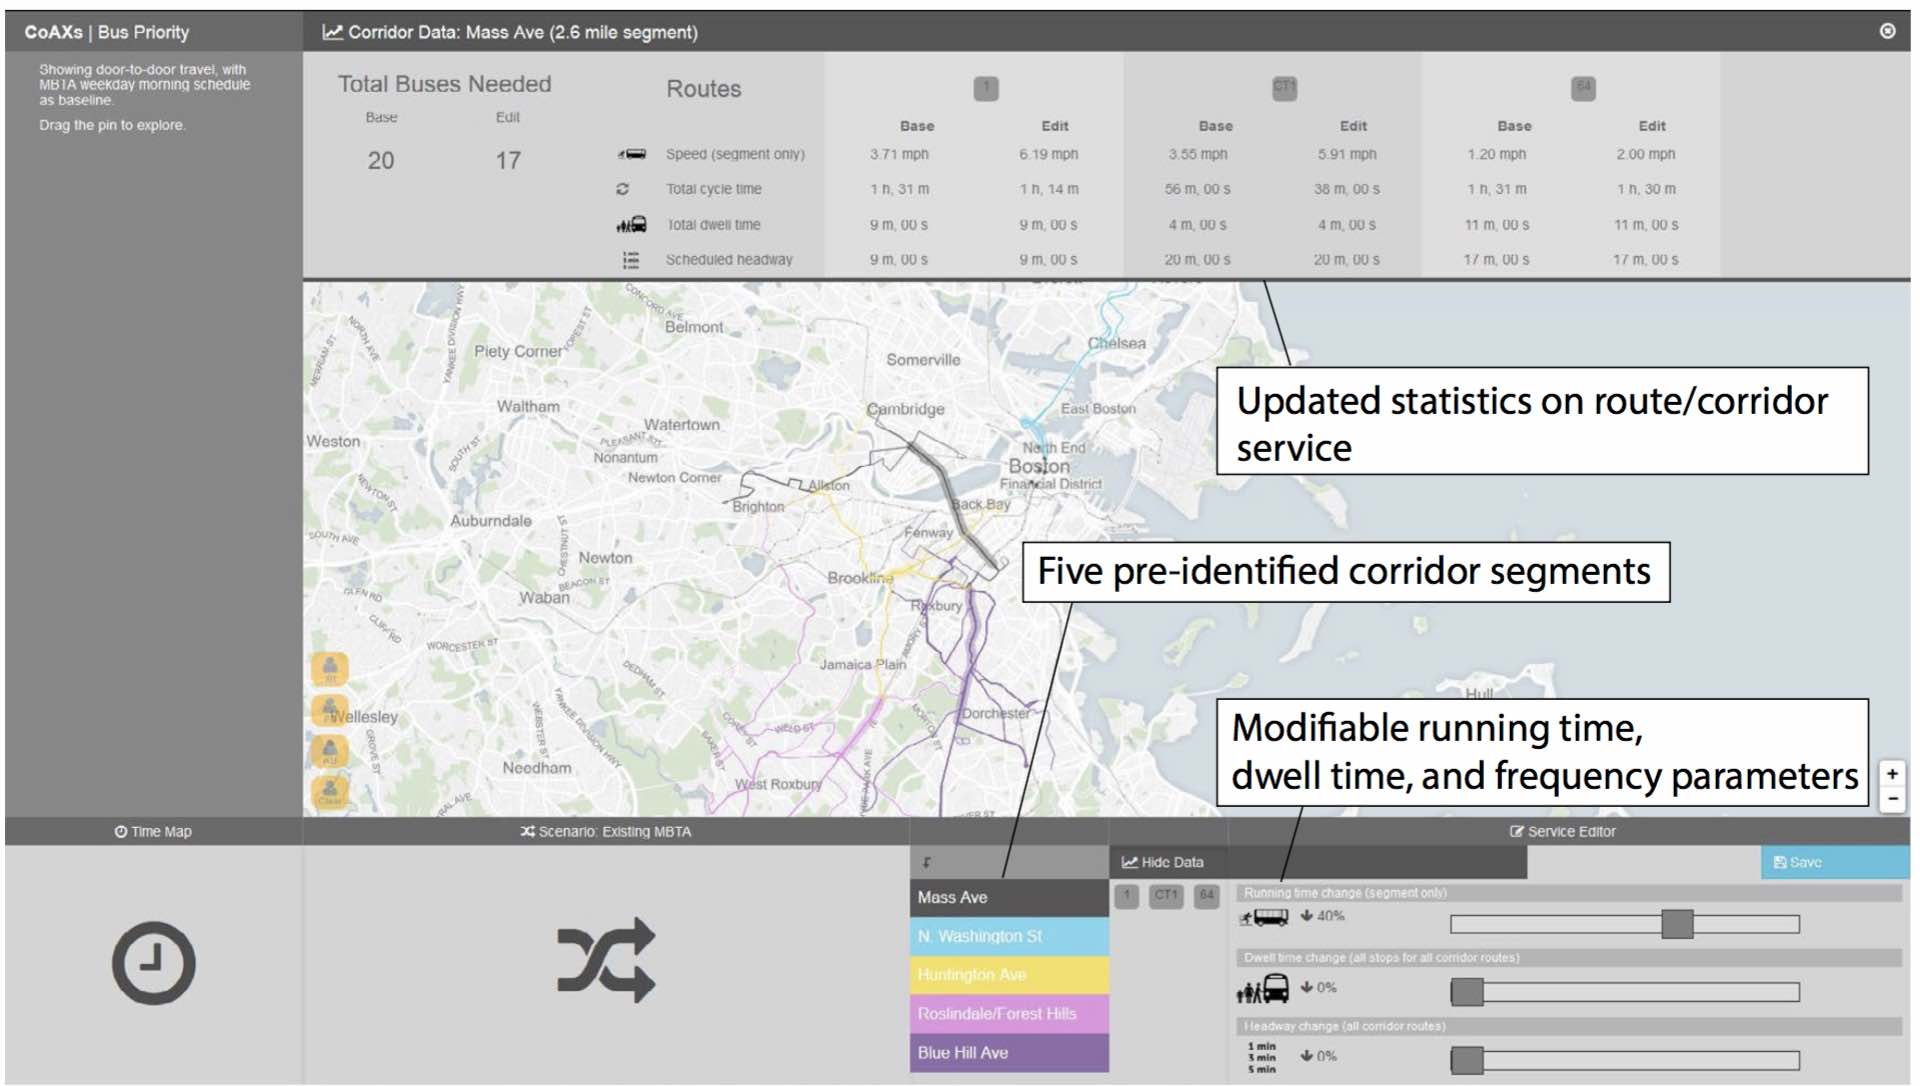Image resolution: width=1920 pixels, height=1086 pixels.
Task: Open the Service Editor tab
Action: coord(1562,831)
